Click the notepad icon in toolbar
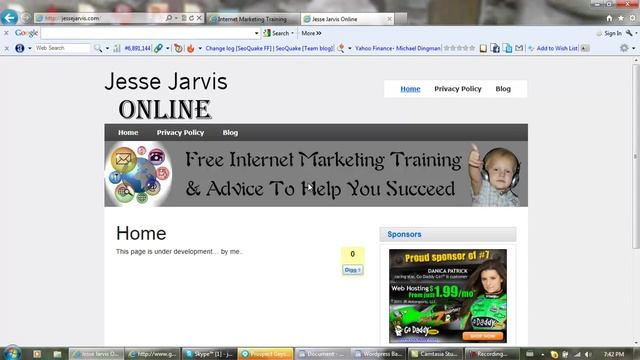 (x=483, y=48)
